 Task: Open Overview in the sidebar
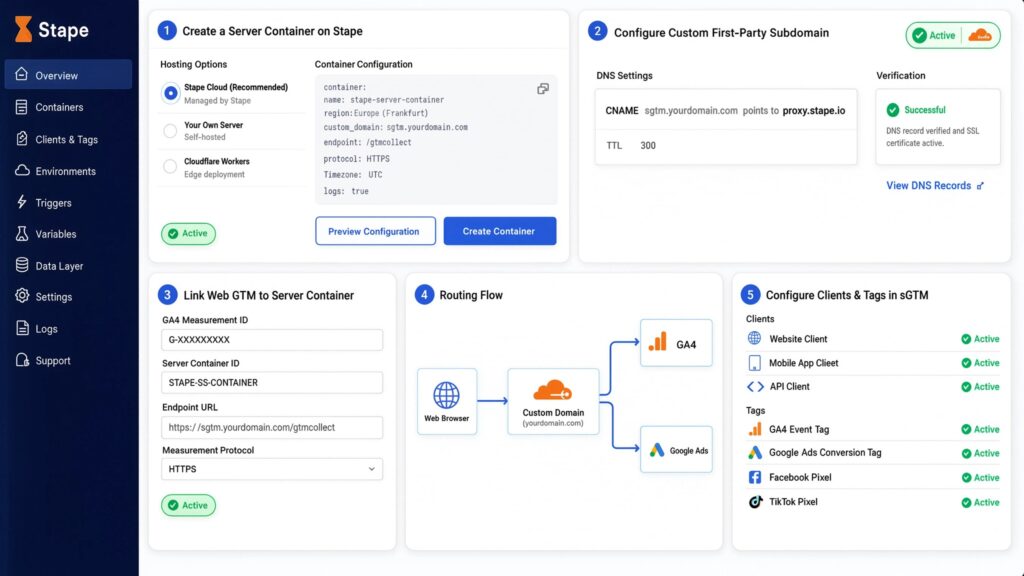68,75
